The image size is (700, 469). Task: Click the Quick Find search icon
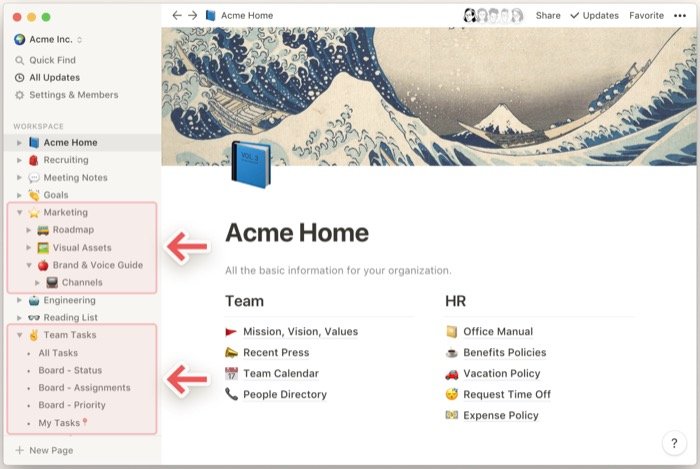click(x=20, y=60)
